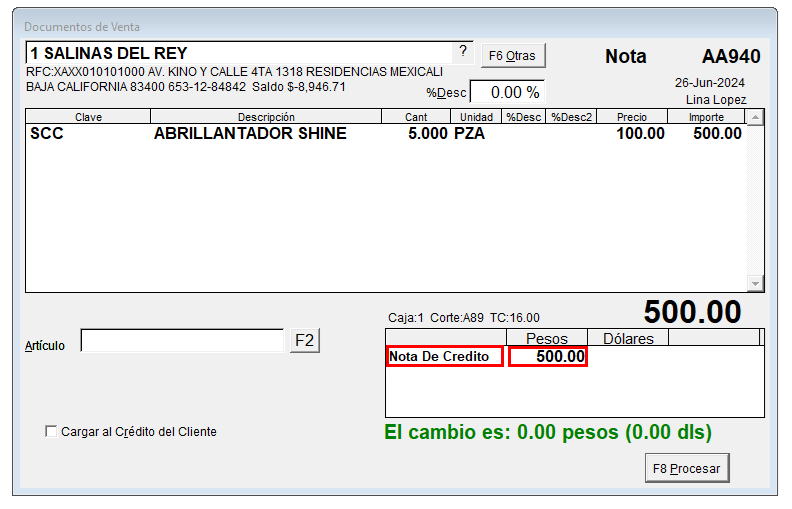Select the customer name field SALINAS DEL REY
Image resolution: width=792 pixels, height=509 pixels.
(235, 53)
